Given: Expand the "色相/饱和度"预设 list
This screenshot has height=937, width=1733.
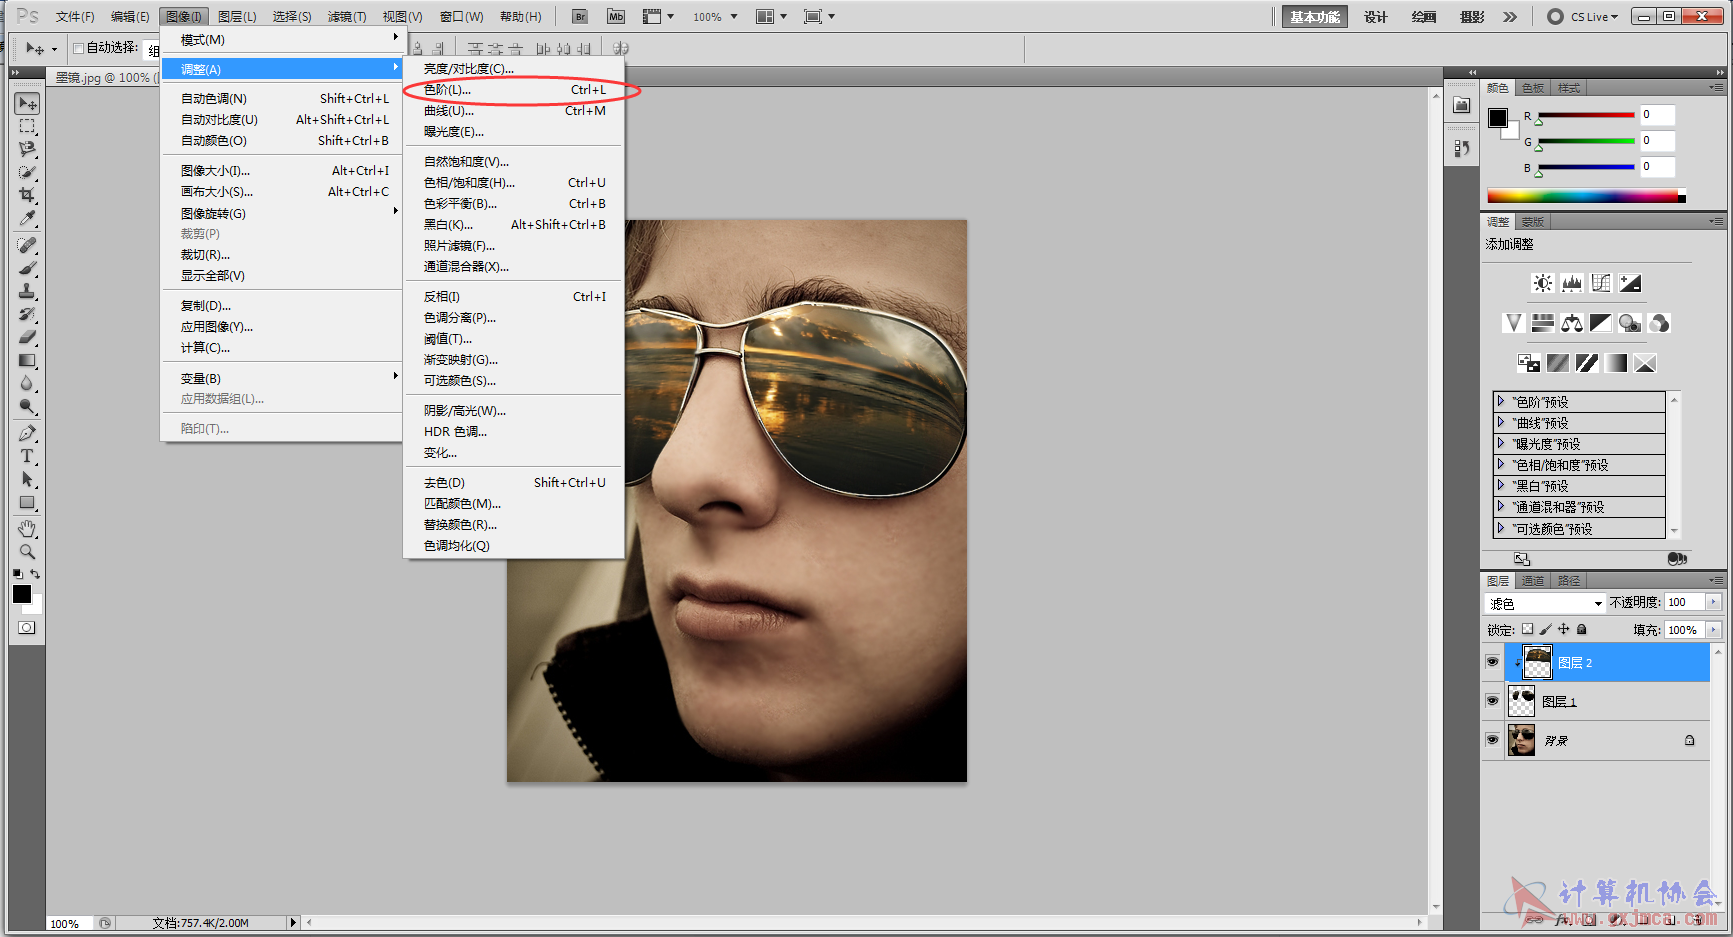Looking at the screenshot, I should 1501,464.
